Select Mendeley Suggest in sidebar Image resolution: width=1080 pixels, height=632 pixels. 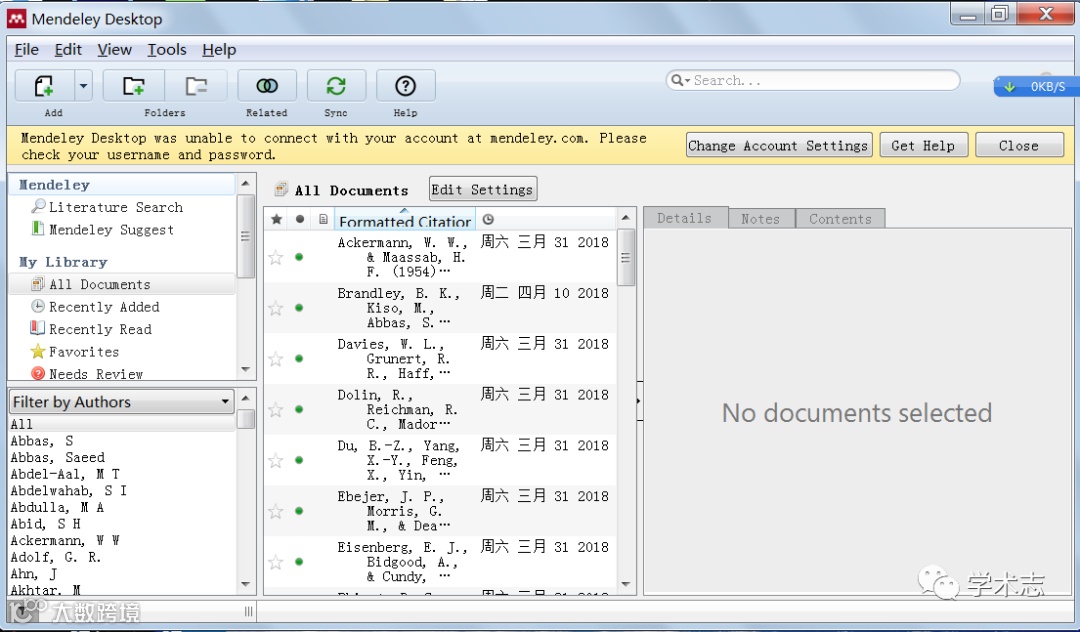[x=111, y=229]
